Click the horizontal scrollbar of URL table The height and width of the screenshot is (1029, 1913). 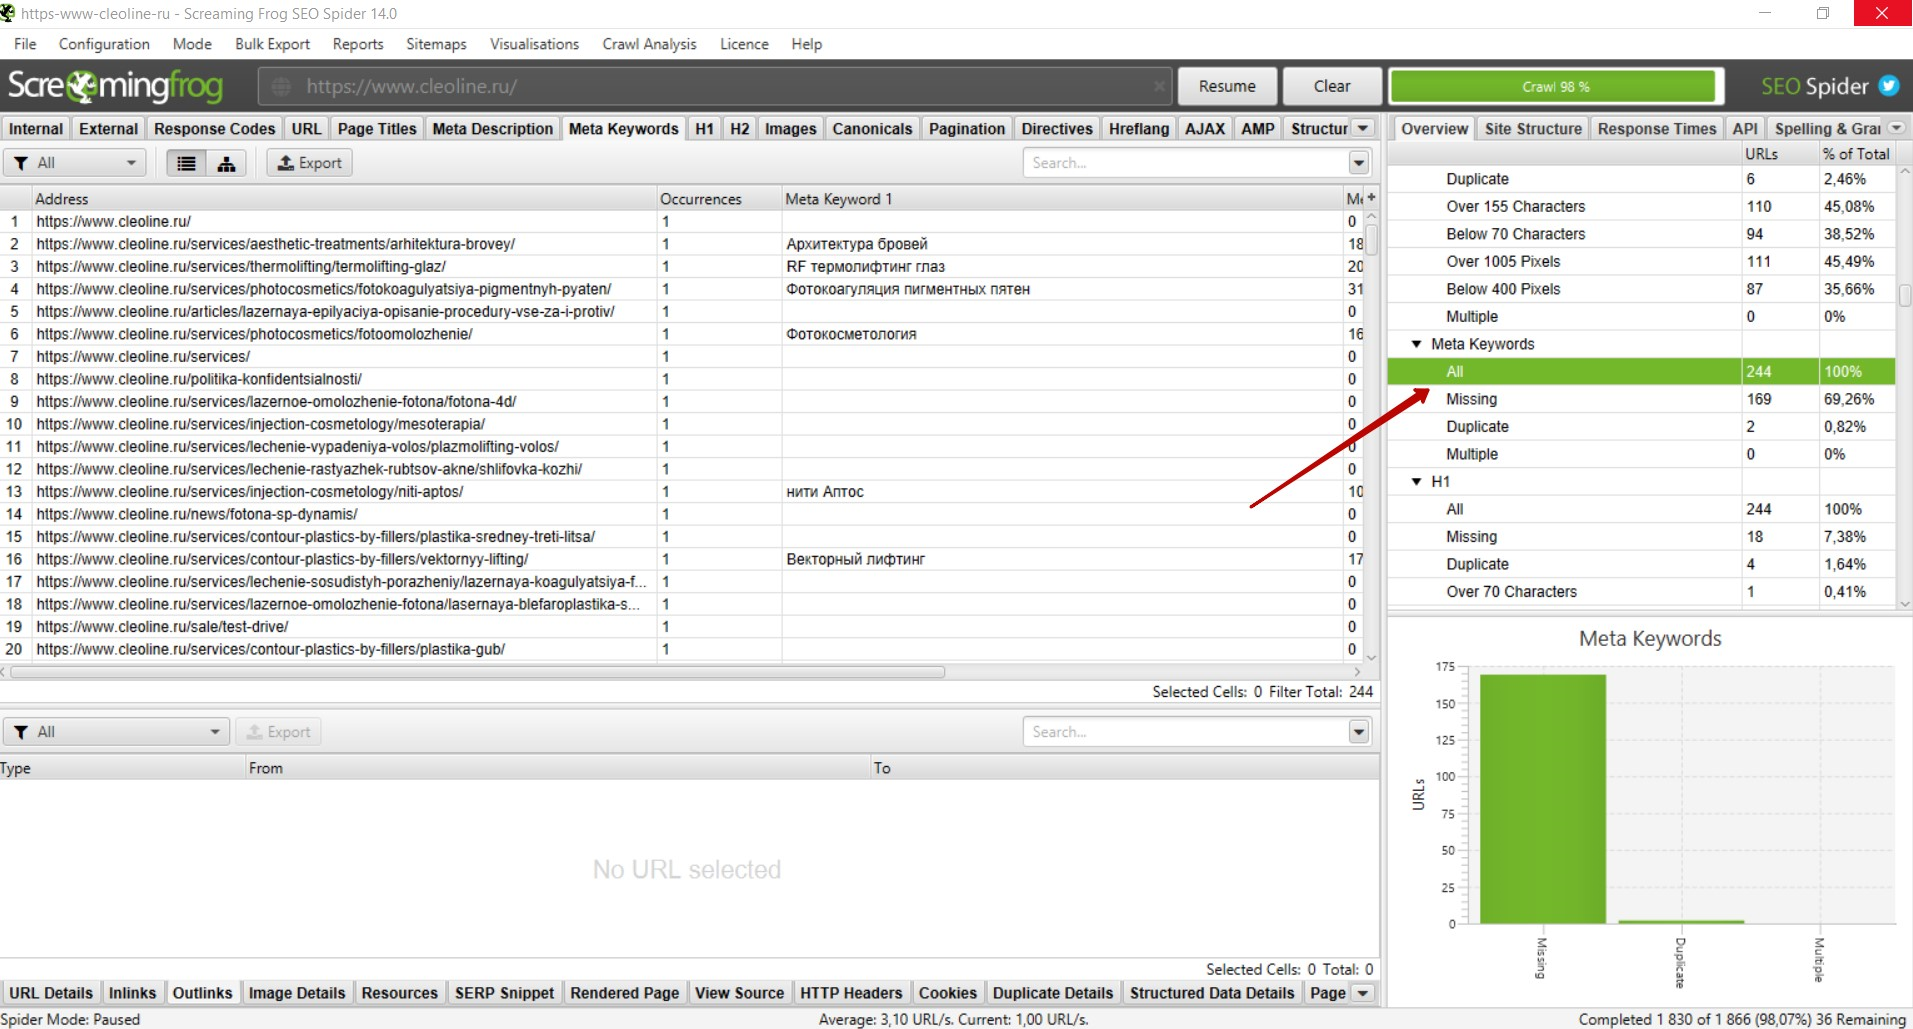478,672
